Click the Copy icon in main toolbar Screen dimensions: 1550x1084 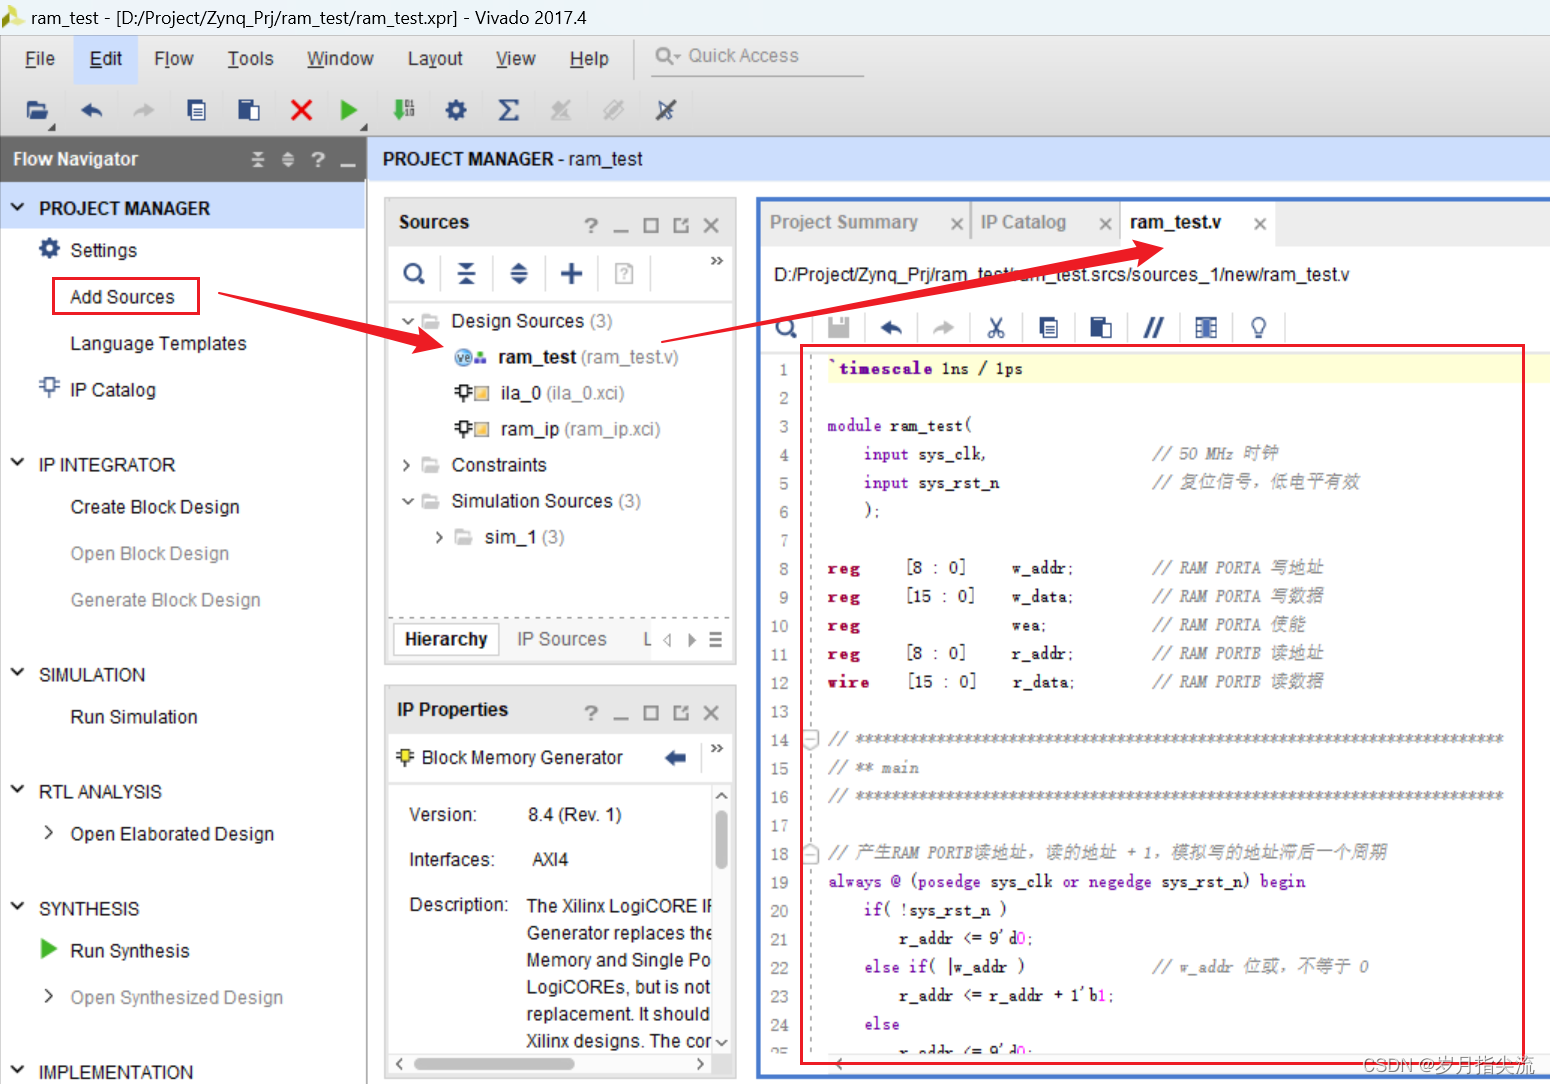click(197, 110)
